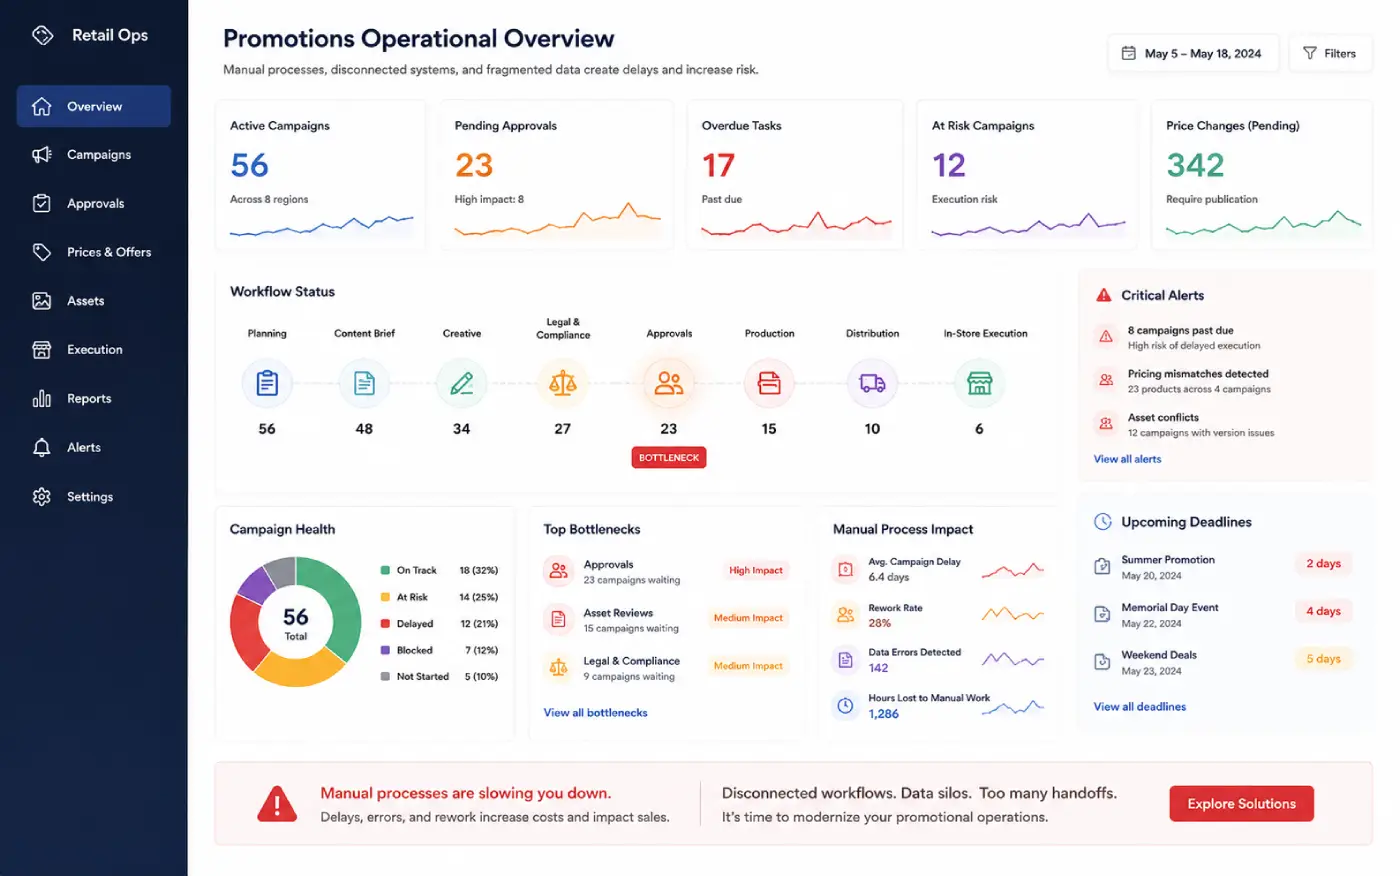
Task: Click the green On Track legend swatch
Action: click(x=385, y=571)
